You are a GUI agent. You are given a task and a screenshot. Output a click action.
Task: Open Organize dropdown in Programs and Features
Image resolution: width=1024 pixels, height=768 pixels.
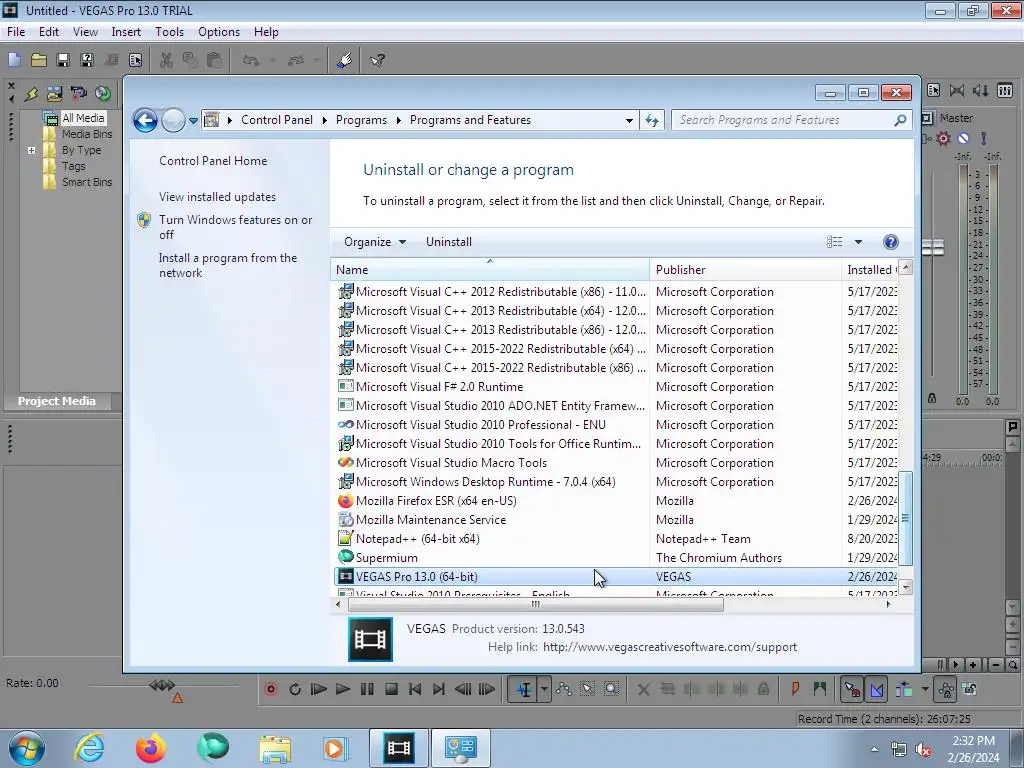pyautogui.click(x=375, y=242)
